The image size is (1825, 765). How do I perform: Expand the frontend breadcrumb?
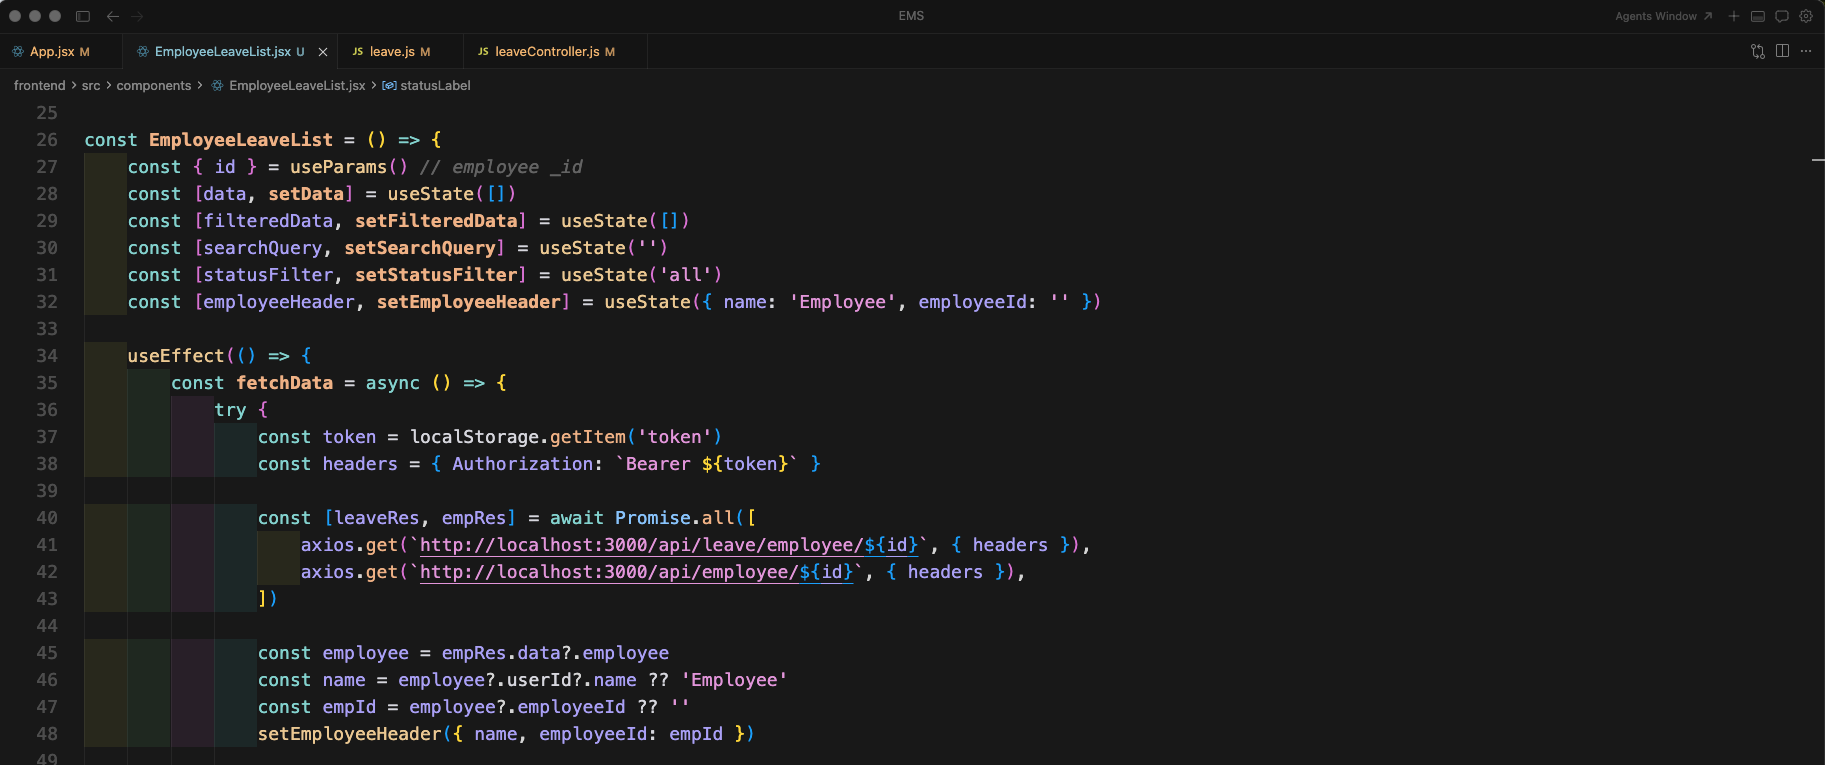(39, 86)
